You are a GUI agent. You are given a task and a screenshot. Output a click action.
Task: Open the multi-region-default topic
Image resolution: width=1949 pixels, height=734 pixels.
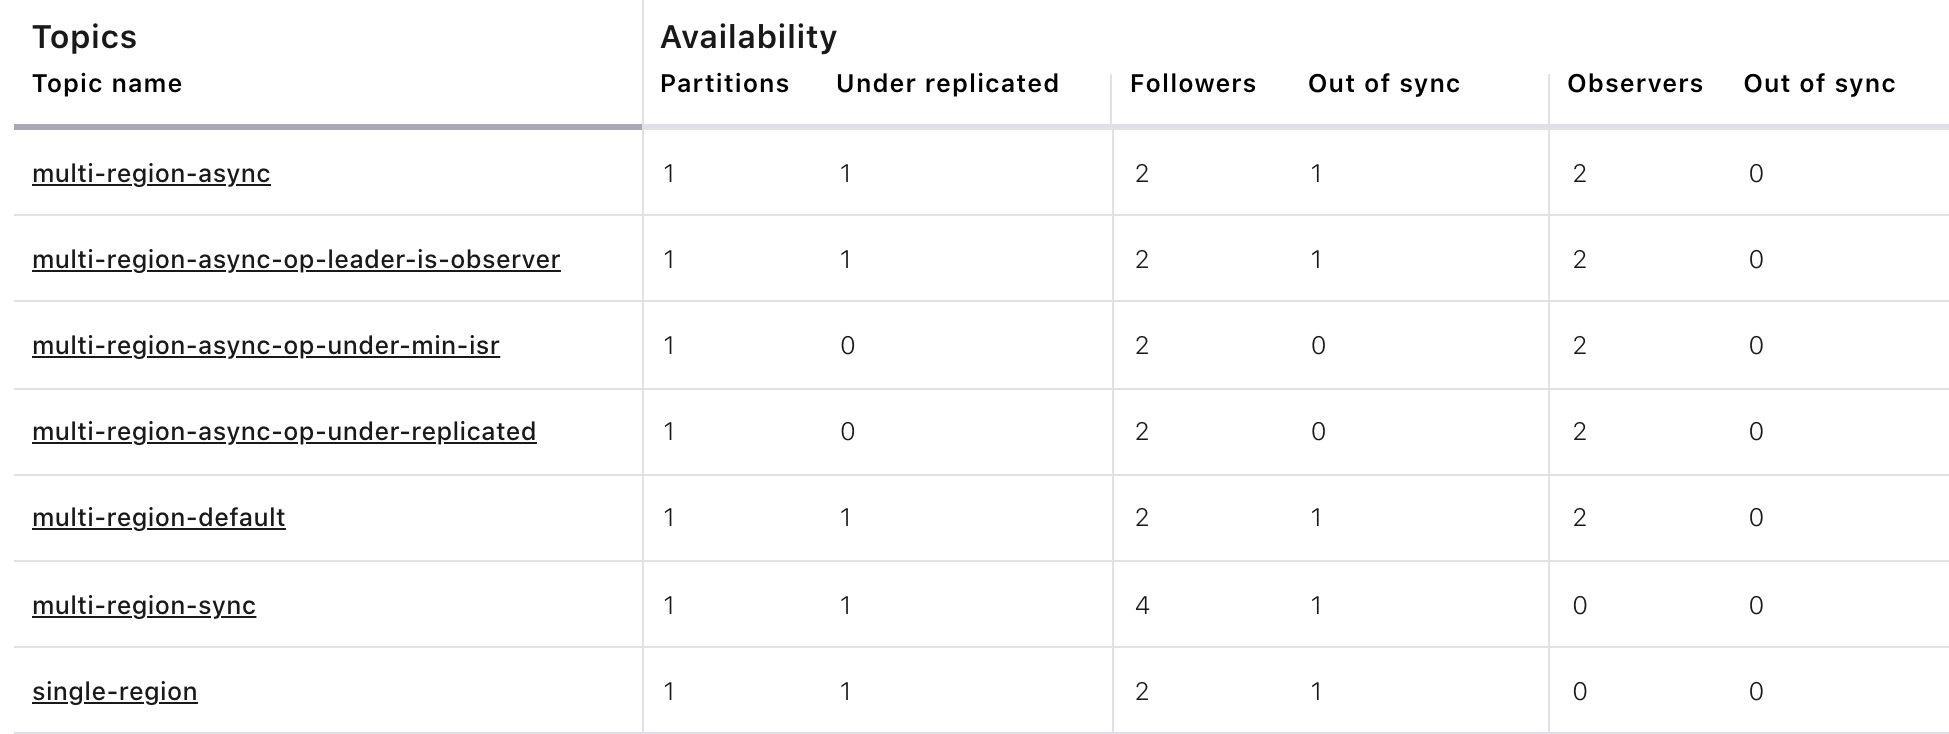pos(159,518)
